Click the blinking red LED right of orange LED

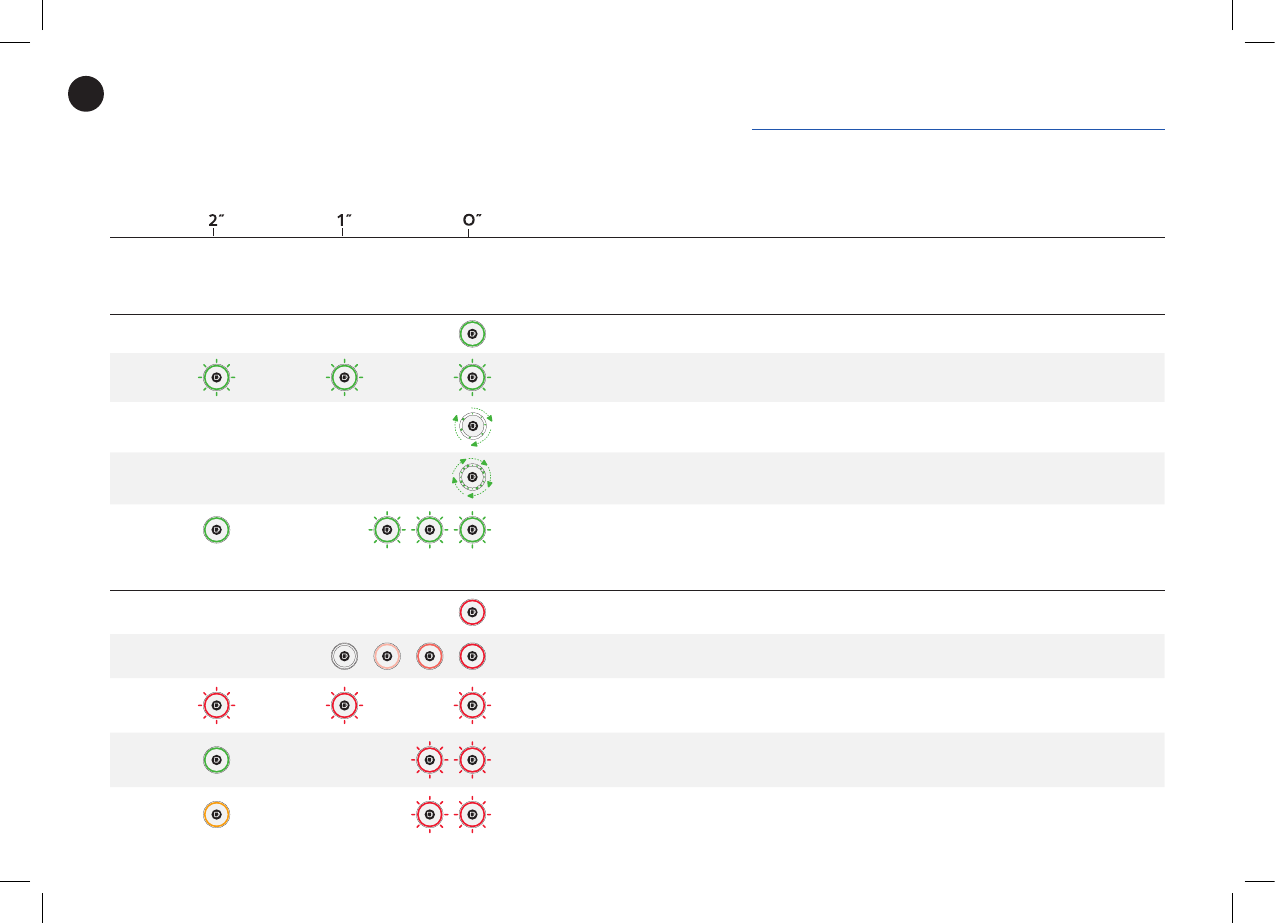429,814
